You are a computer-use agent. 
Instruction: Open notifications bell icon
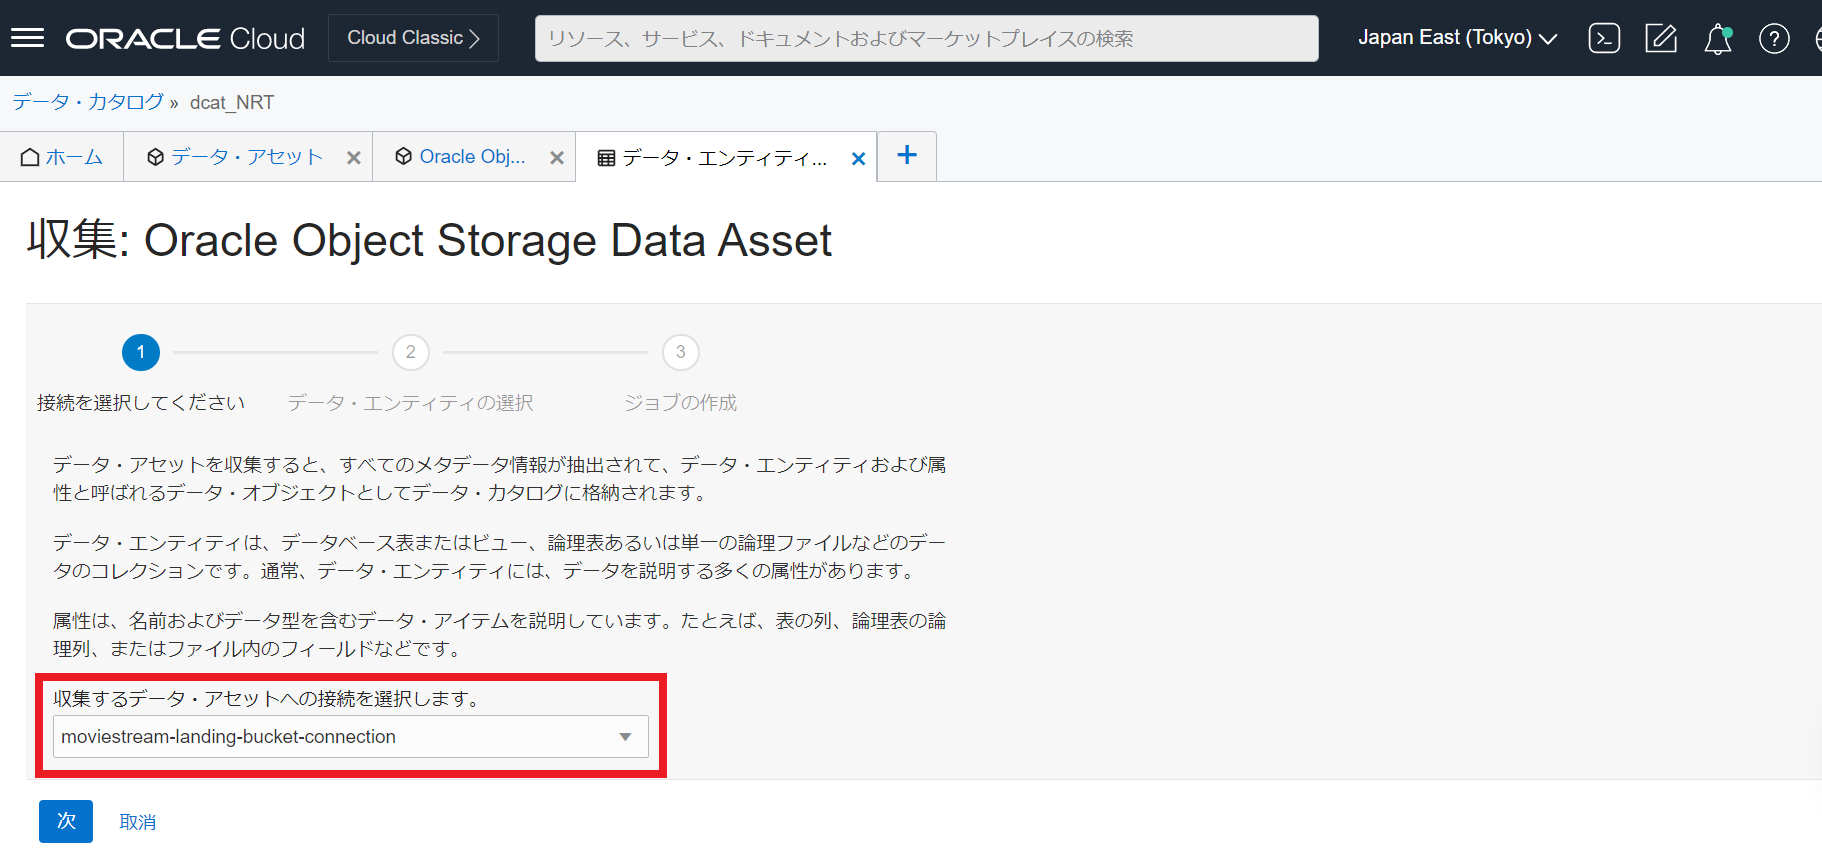pyautogui.click(x=1717, y=39)
